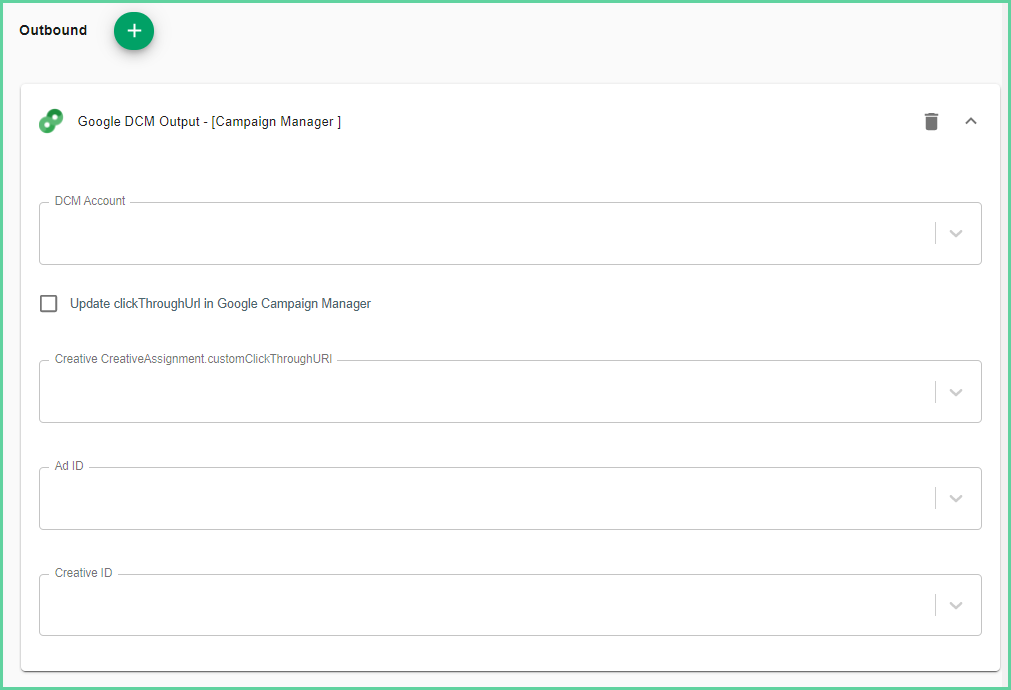This screenshot has width=1011, height=690.
Task: Click the Outbound section header
Action: coord(53,30)
